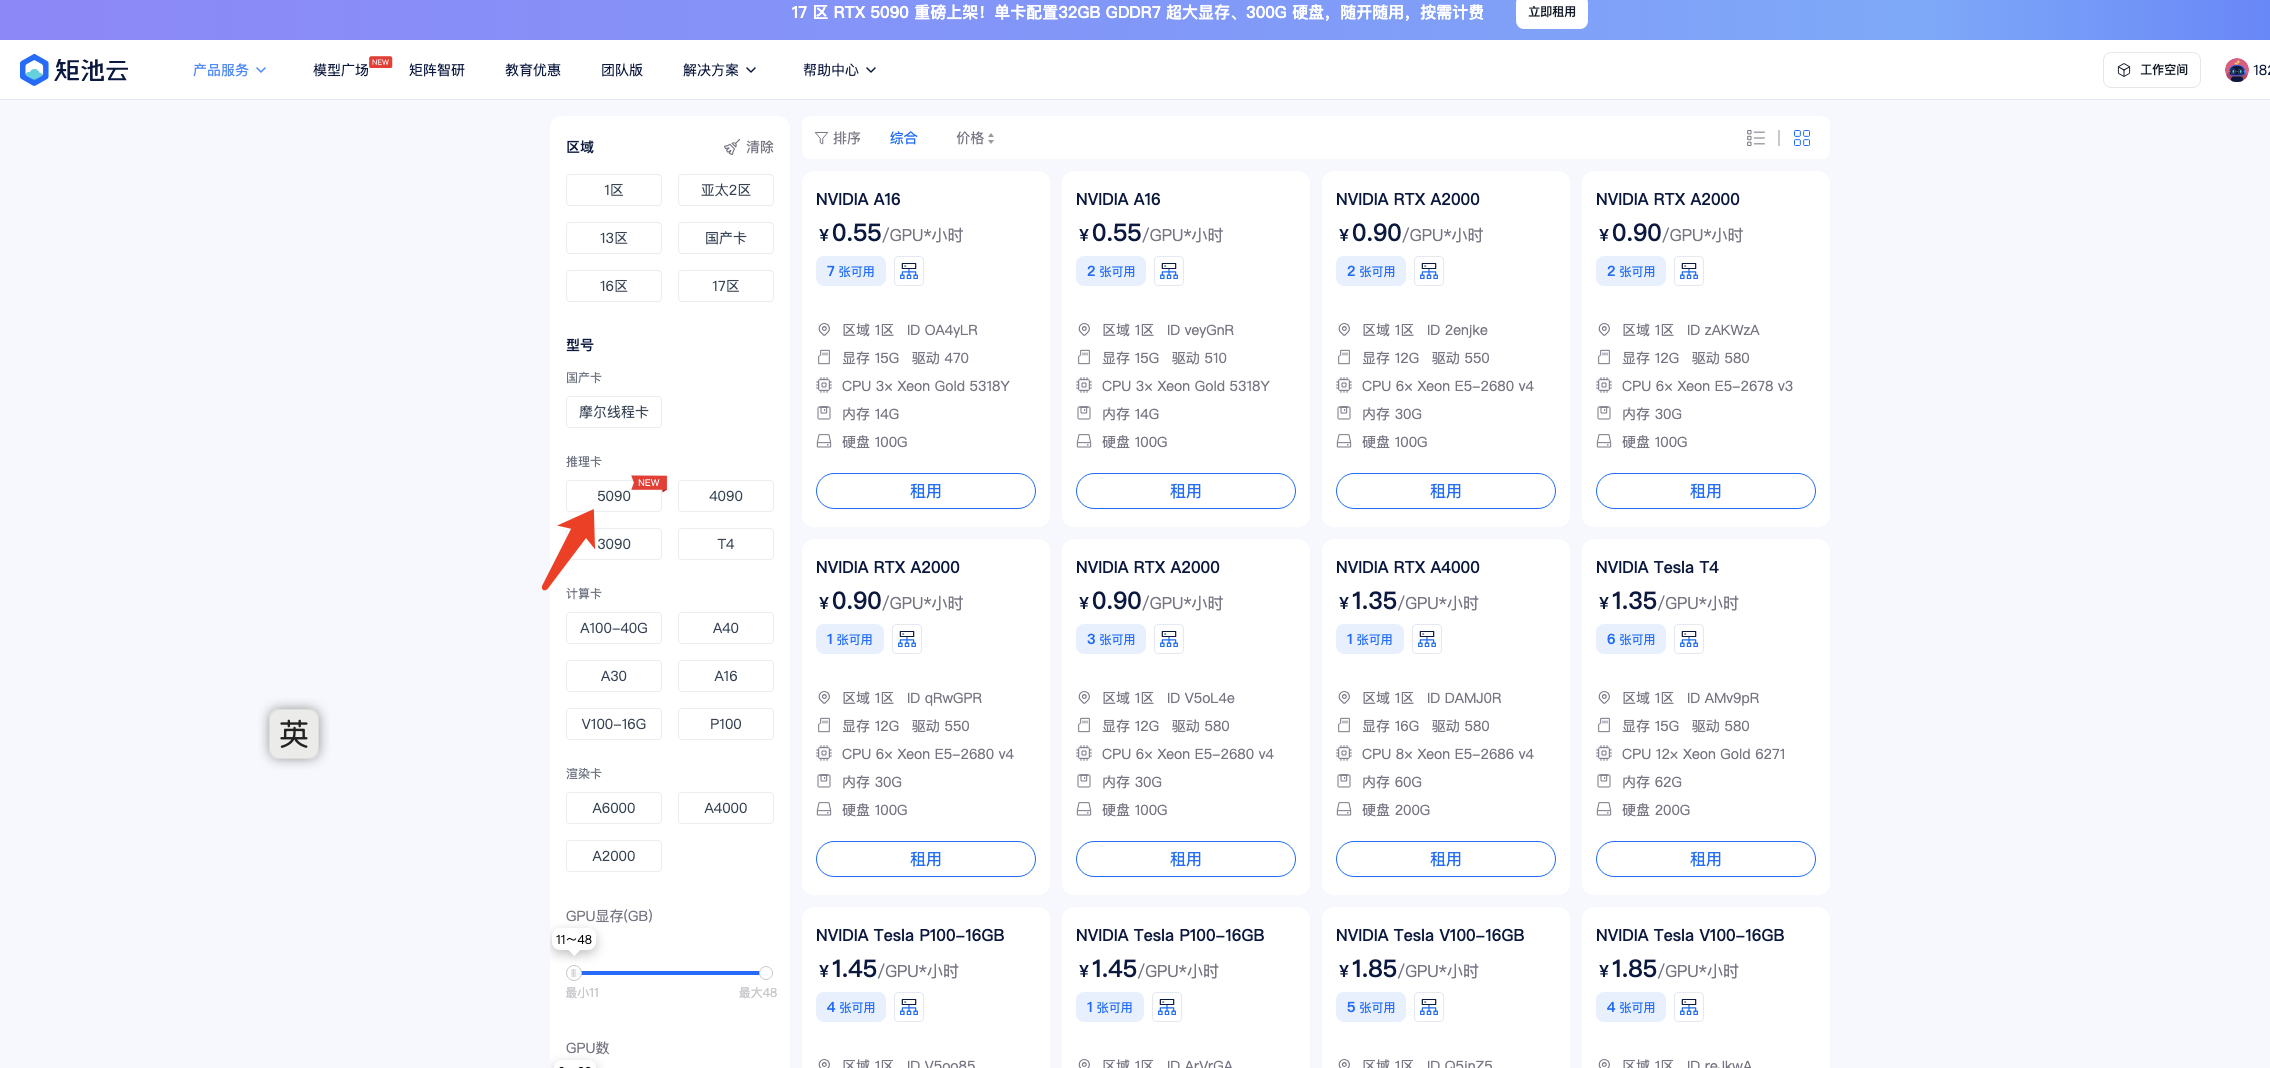
Task: Select the 摩尔线程卡 model filter
Action: click(614, 412)
